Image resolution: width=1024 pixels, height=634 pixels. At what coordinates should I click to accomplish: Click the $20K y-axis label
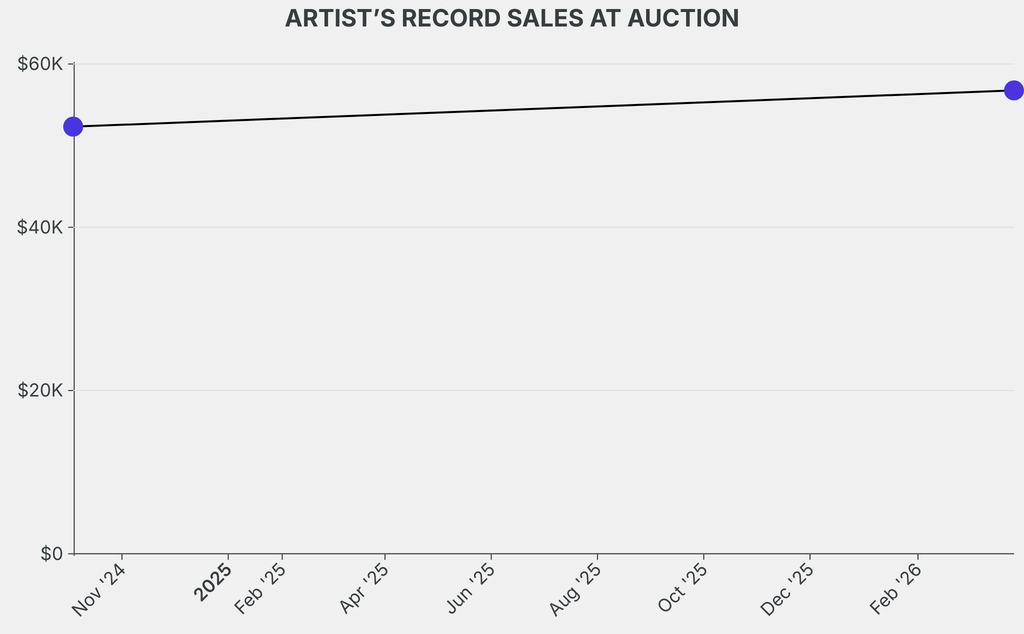40,390
